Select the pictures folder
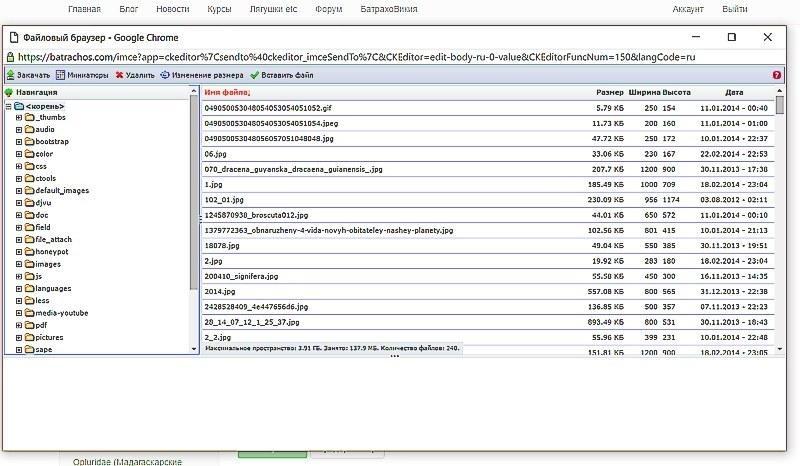The width and height of the screenshot is (800, 466). 49,337
